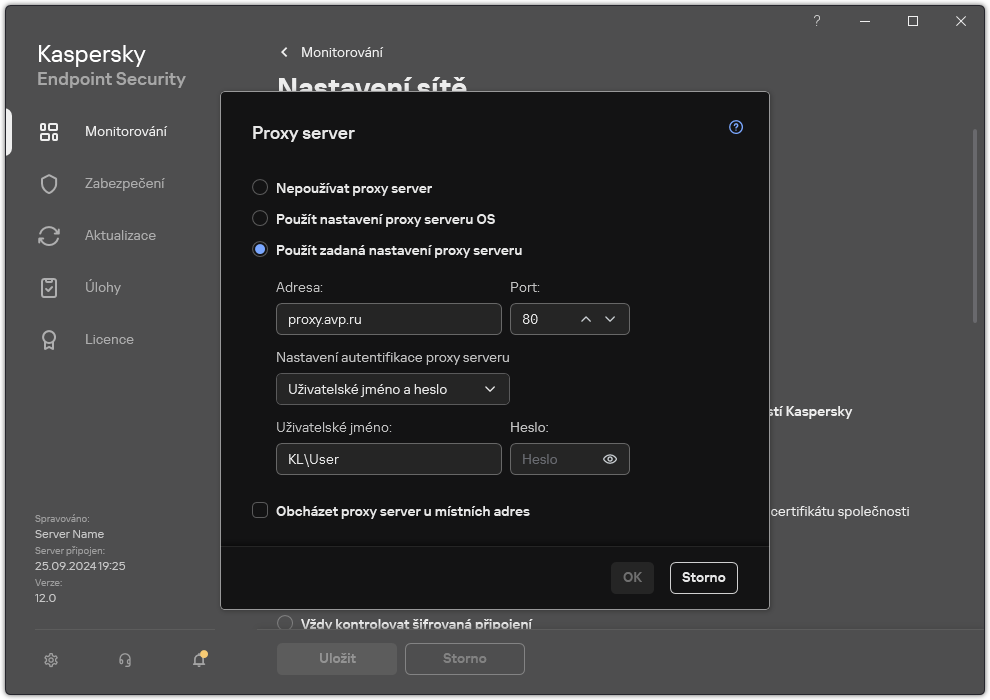Enable Obcházet proxy server u místních adres

point(260,511)
